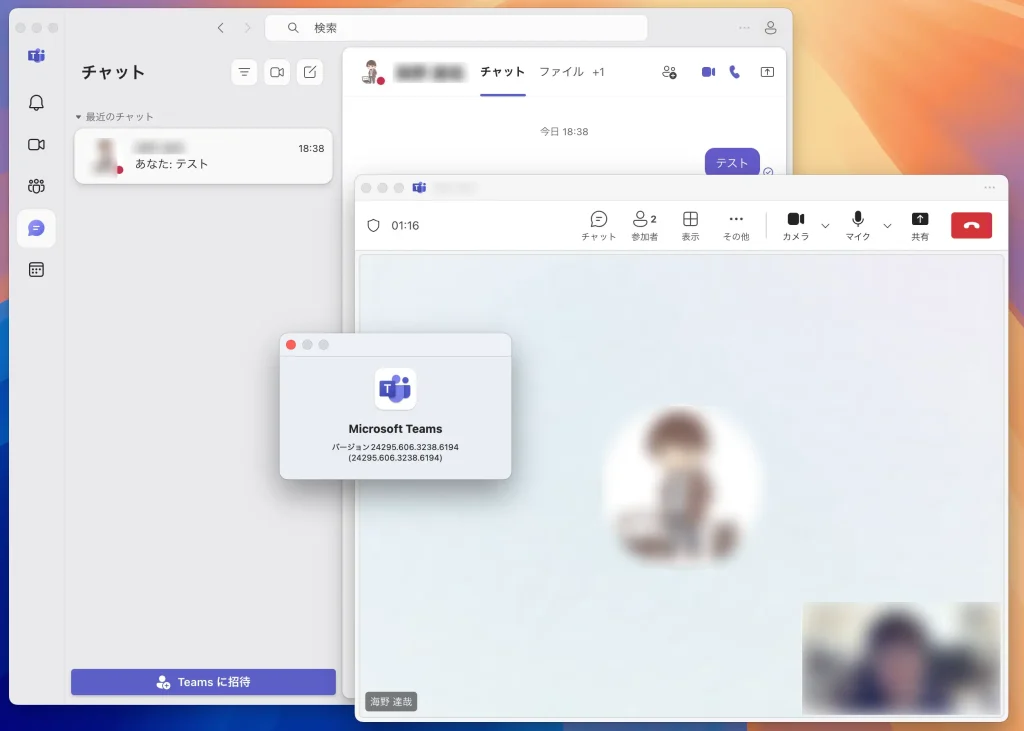Close the Microsoft Teams about dialog

tap(291, 345)
